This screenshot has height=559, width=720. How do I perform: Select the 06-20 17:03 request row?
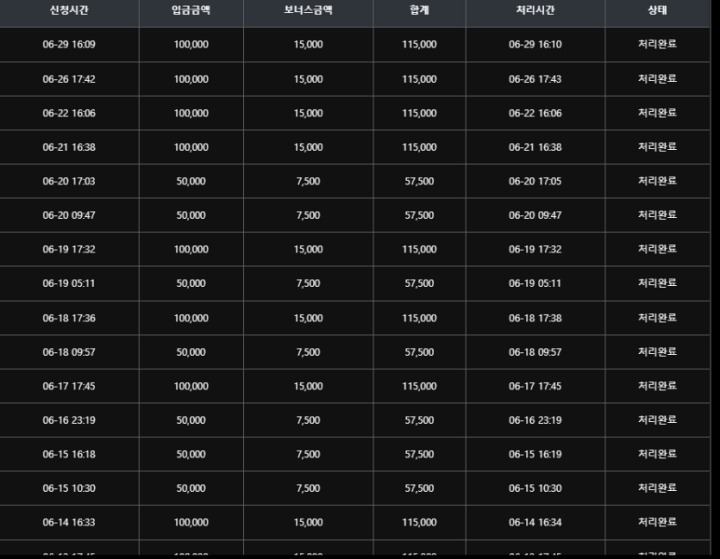coord(355,181)
